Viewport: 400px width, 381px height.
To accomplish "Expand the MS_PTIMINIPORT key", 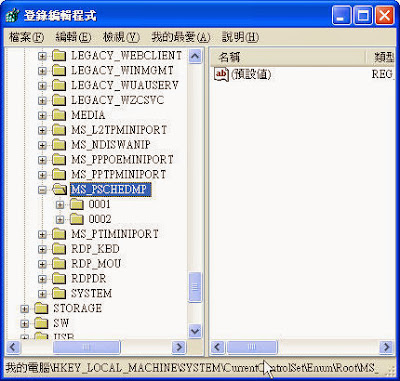I will (42, 234).
